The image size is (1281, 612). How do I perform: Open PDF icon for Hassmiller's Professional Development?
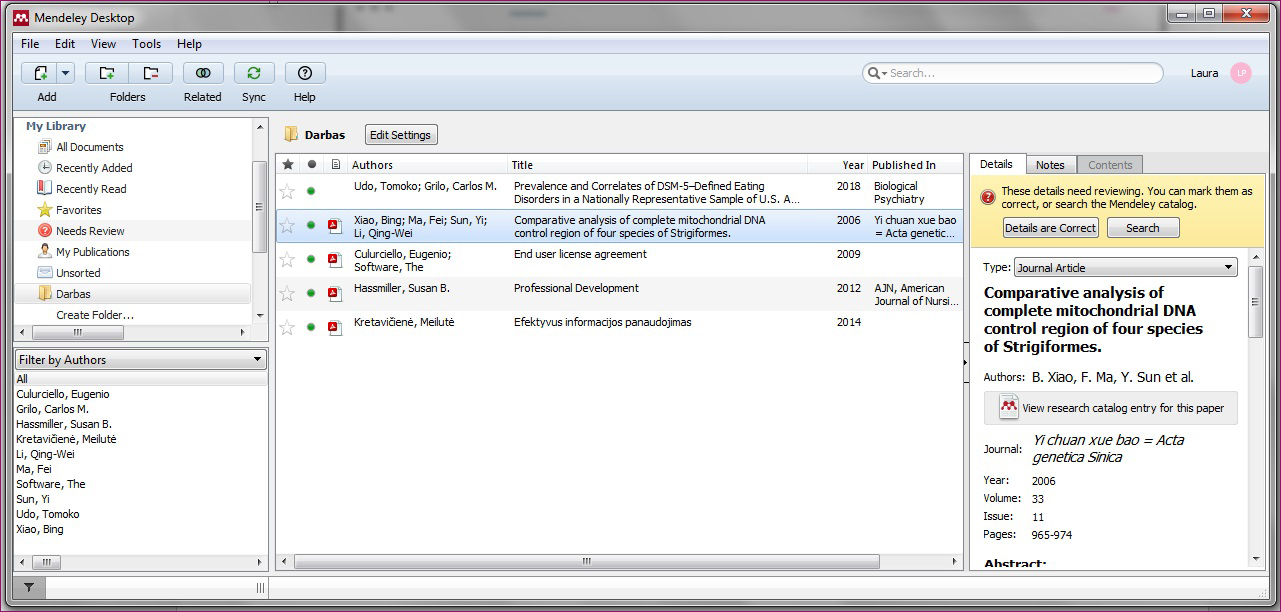pos(336,294)
